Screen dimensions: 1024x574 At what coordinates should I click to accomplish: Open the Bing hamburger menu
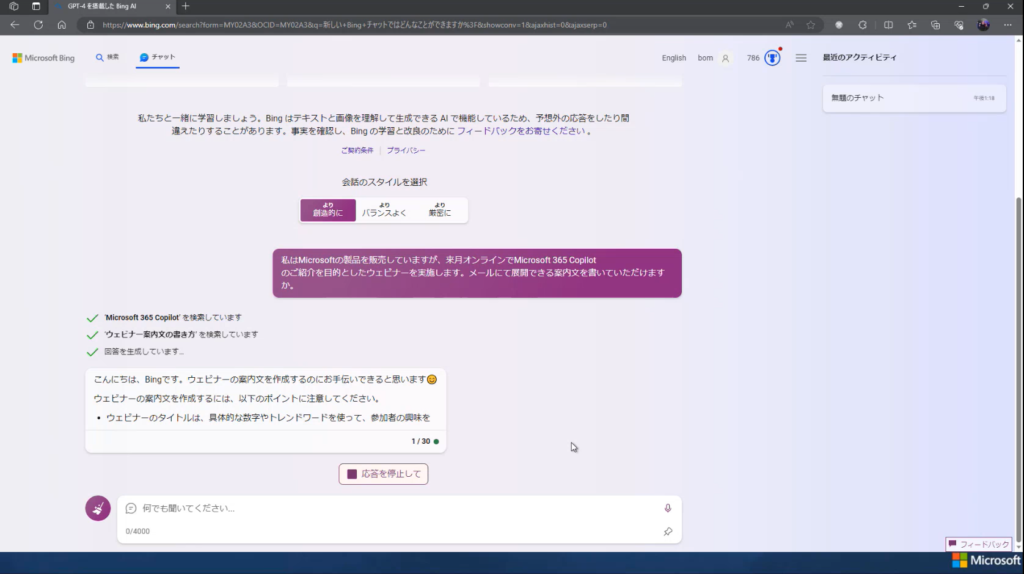[801, 58]
